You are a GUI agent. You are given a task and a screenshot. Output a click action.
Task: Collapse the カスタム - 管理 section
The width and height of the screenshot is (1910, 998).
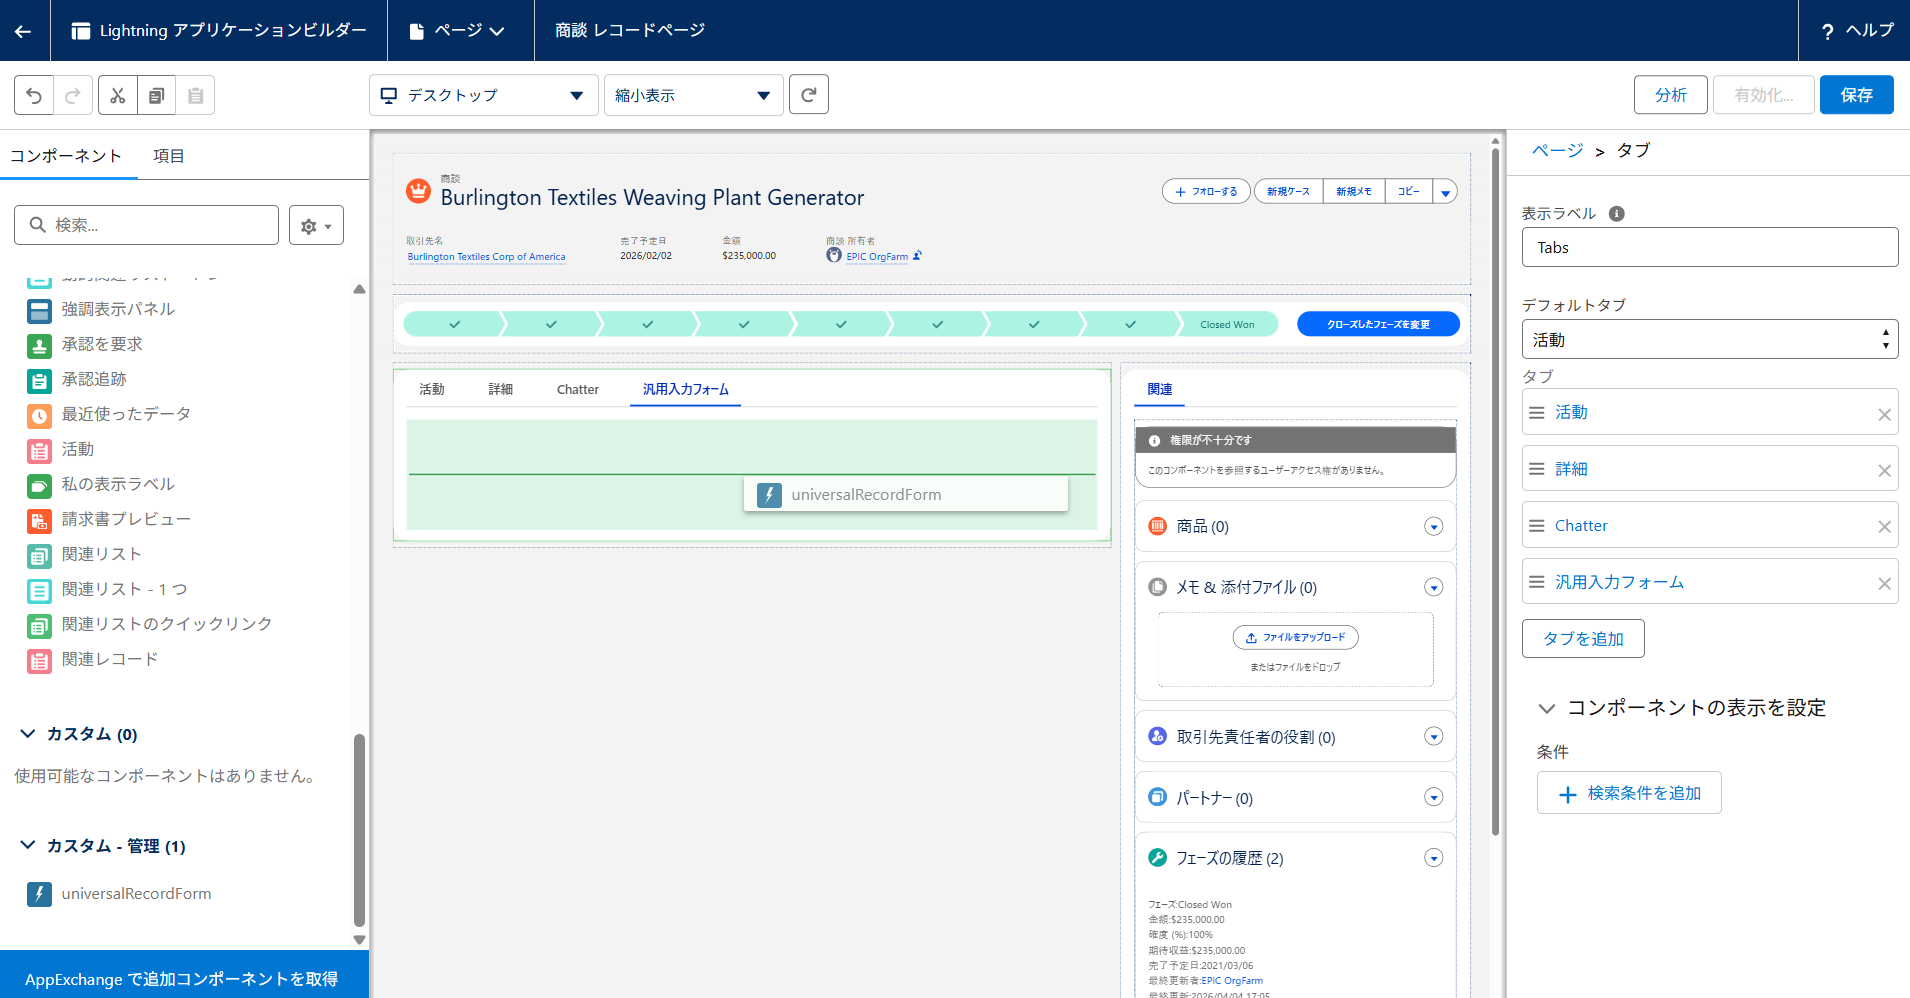pyautogui.click(x=28, y=846)
